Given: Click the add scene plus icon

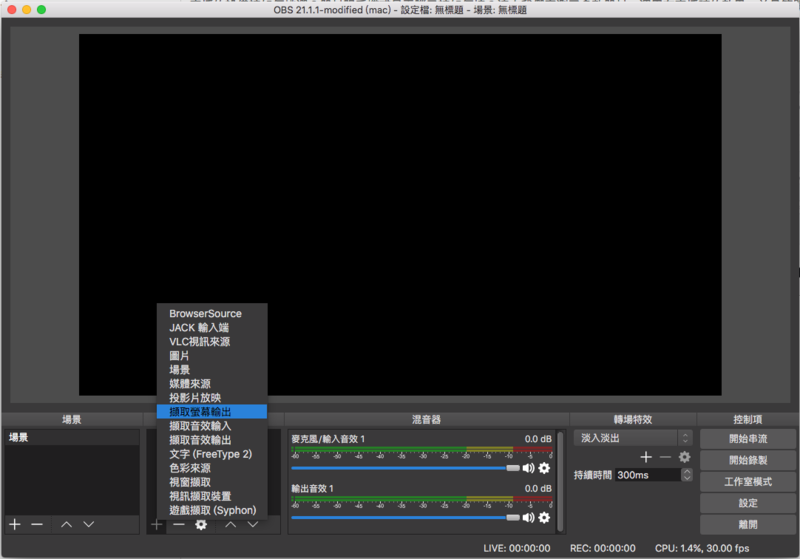Looking at the screenshot, I should tap(14, 524).
